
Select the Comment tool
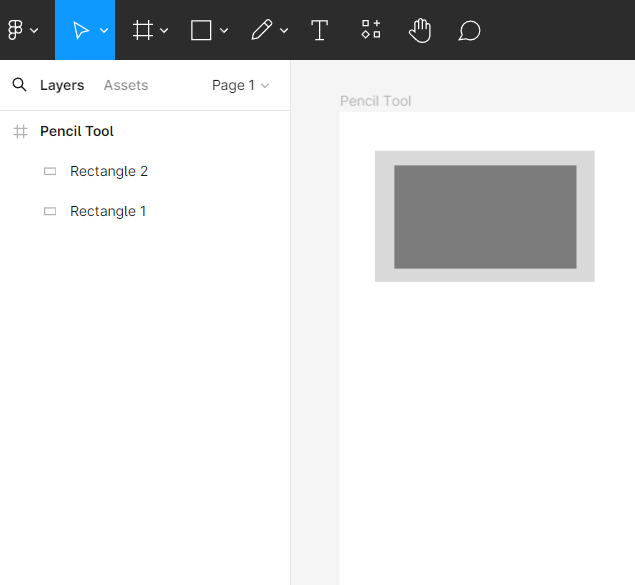(469, 30)
